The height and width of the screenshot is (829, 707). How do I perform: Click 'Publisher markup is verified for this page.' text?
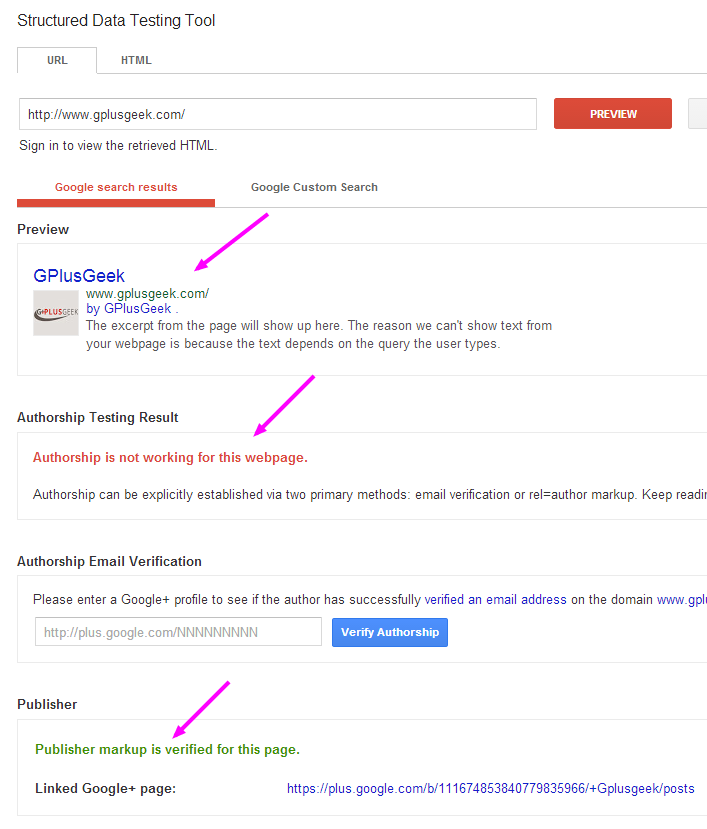point(167,749)
